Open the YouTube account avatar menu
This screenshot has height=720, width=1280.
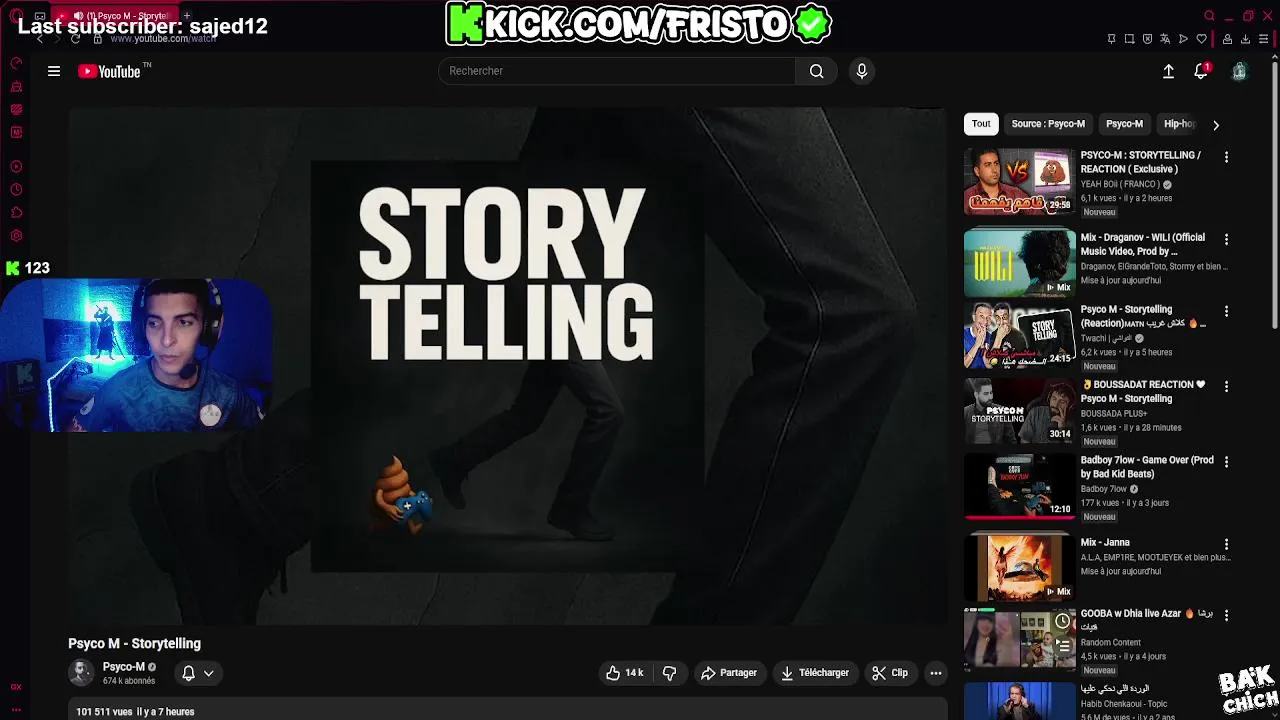(x=1239, y=71)
